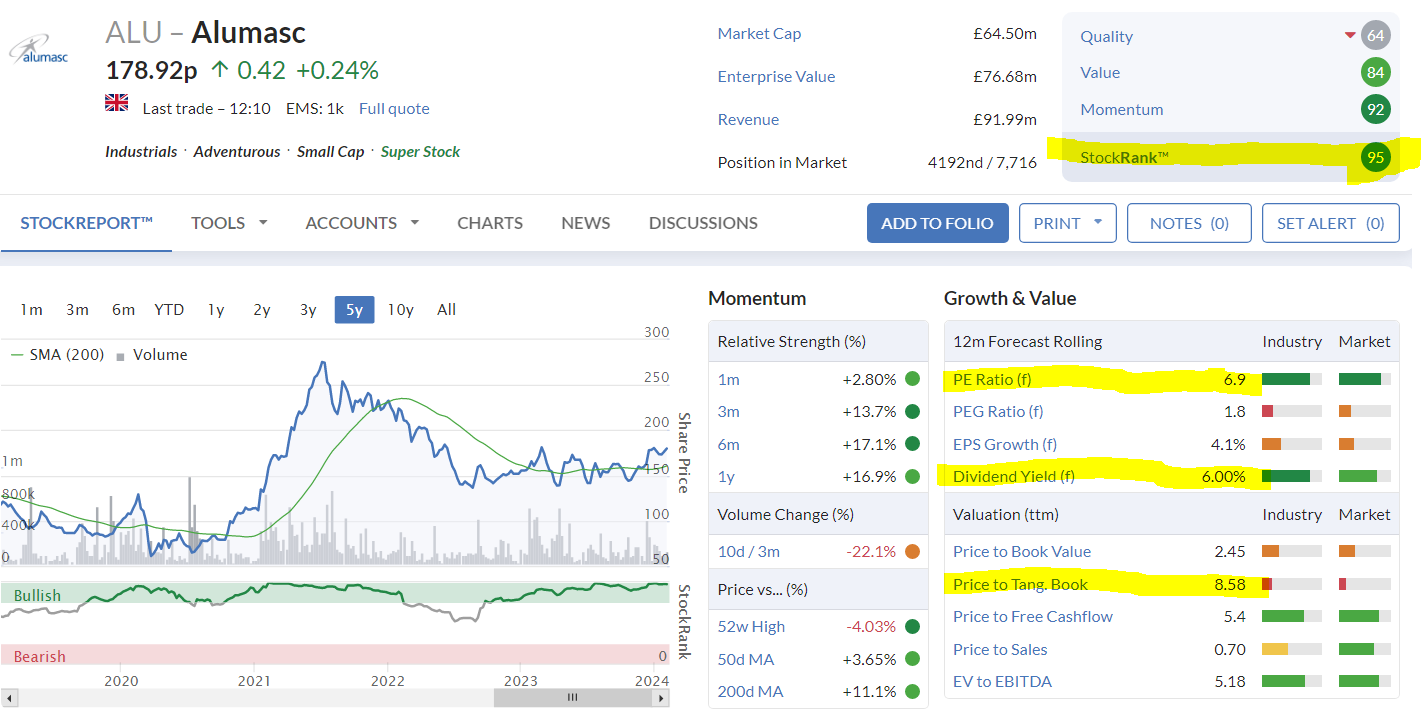Viewport: 1421px width, 709px height.
Task: Click the green dot beside 52w High
Action: point(912,626)
